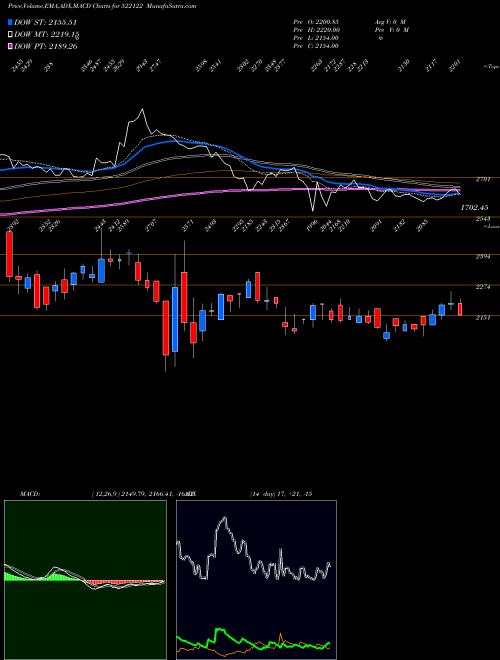Click the magenta DOW PT legend swatch
This screenshot has width=500, height=660.
tap(11, 46)
